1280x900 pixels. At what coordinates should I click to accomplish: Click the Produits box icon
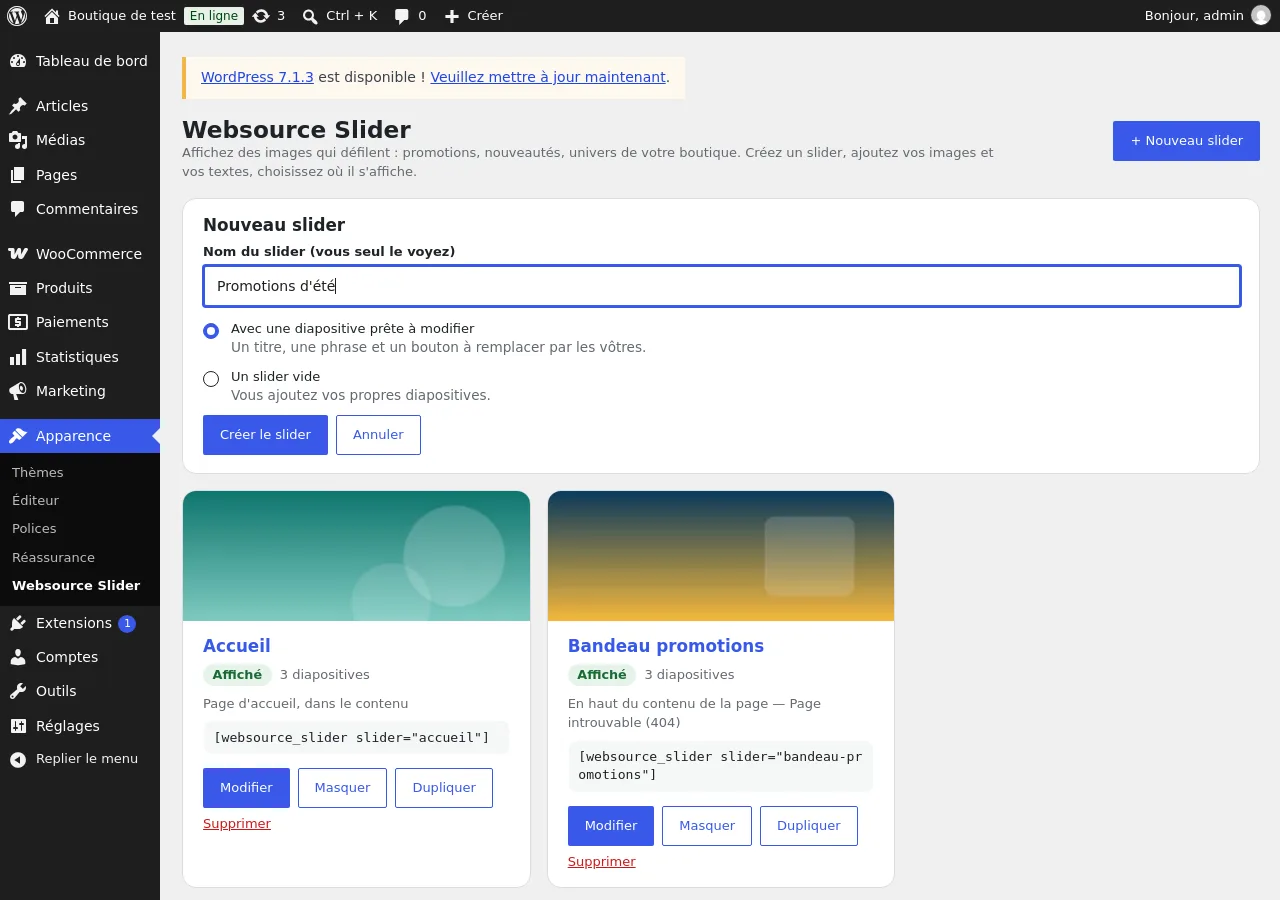click(x=18, y=288)
